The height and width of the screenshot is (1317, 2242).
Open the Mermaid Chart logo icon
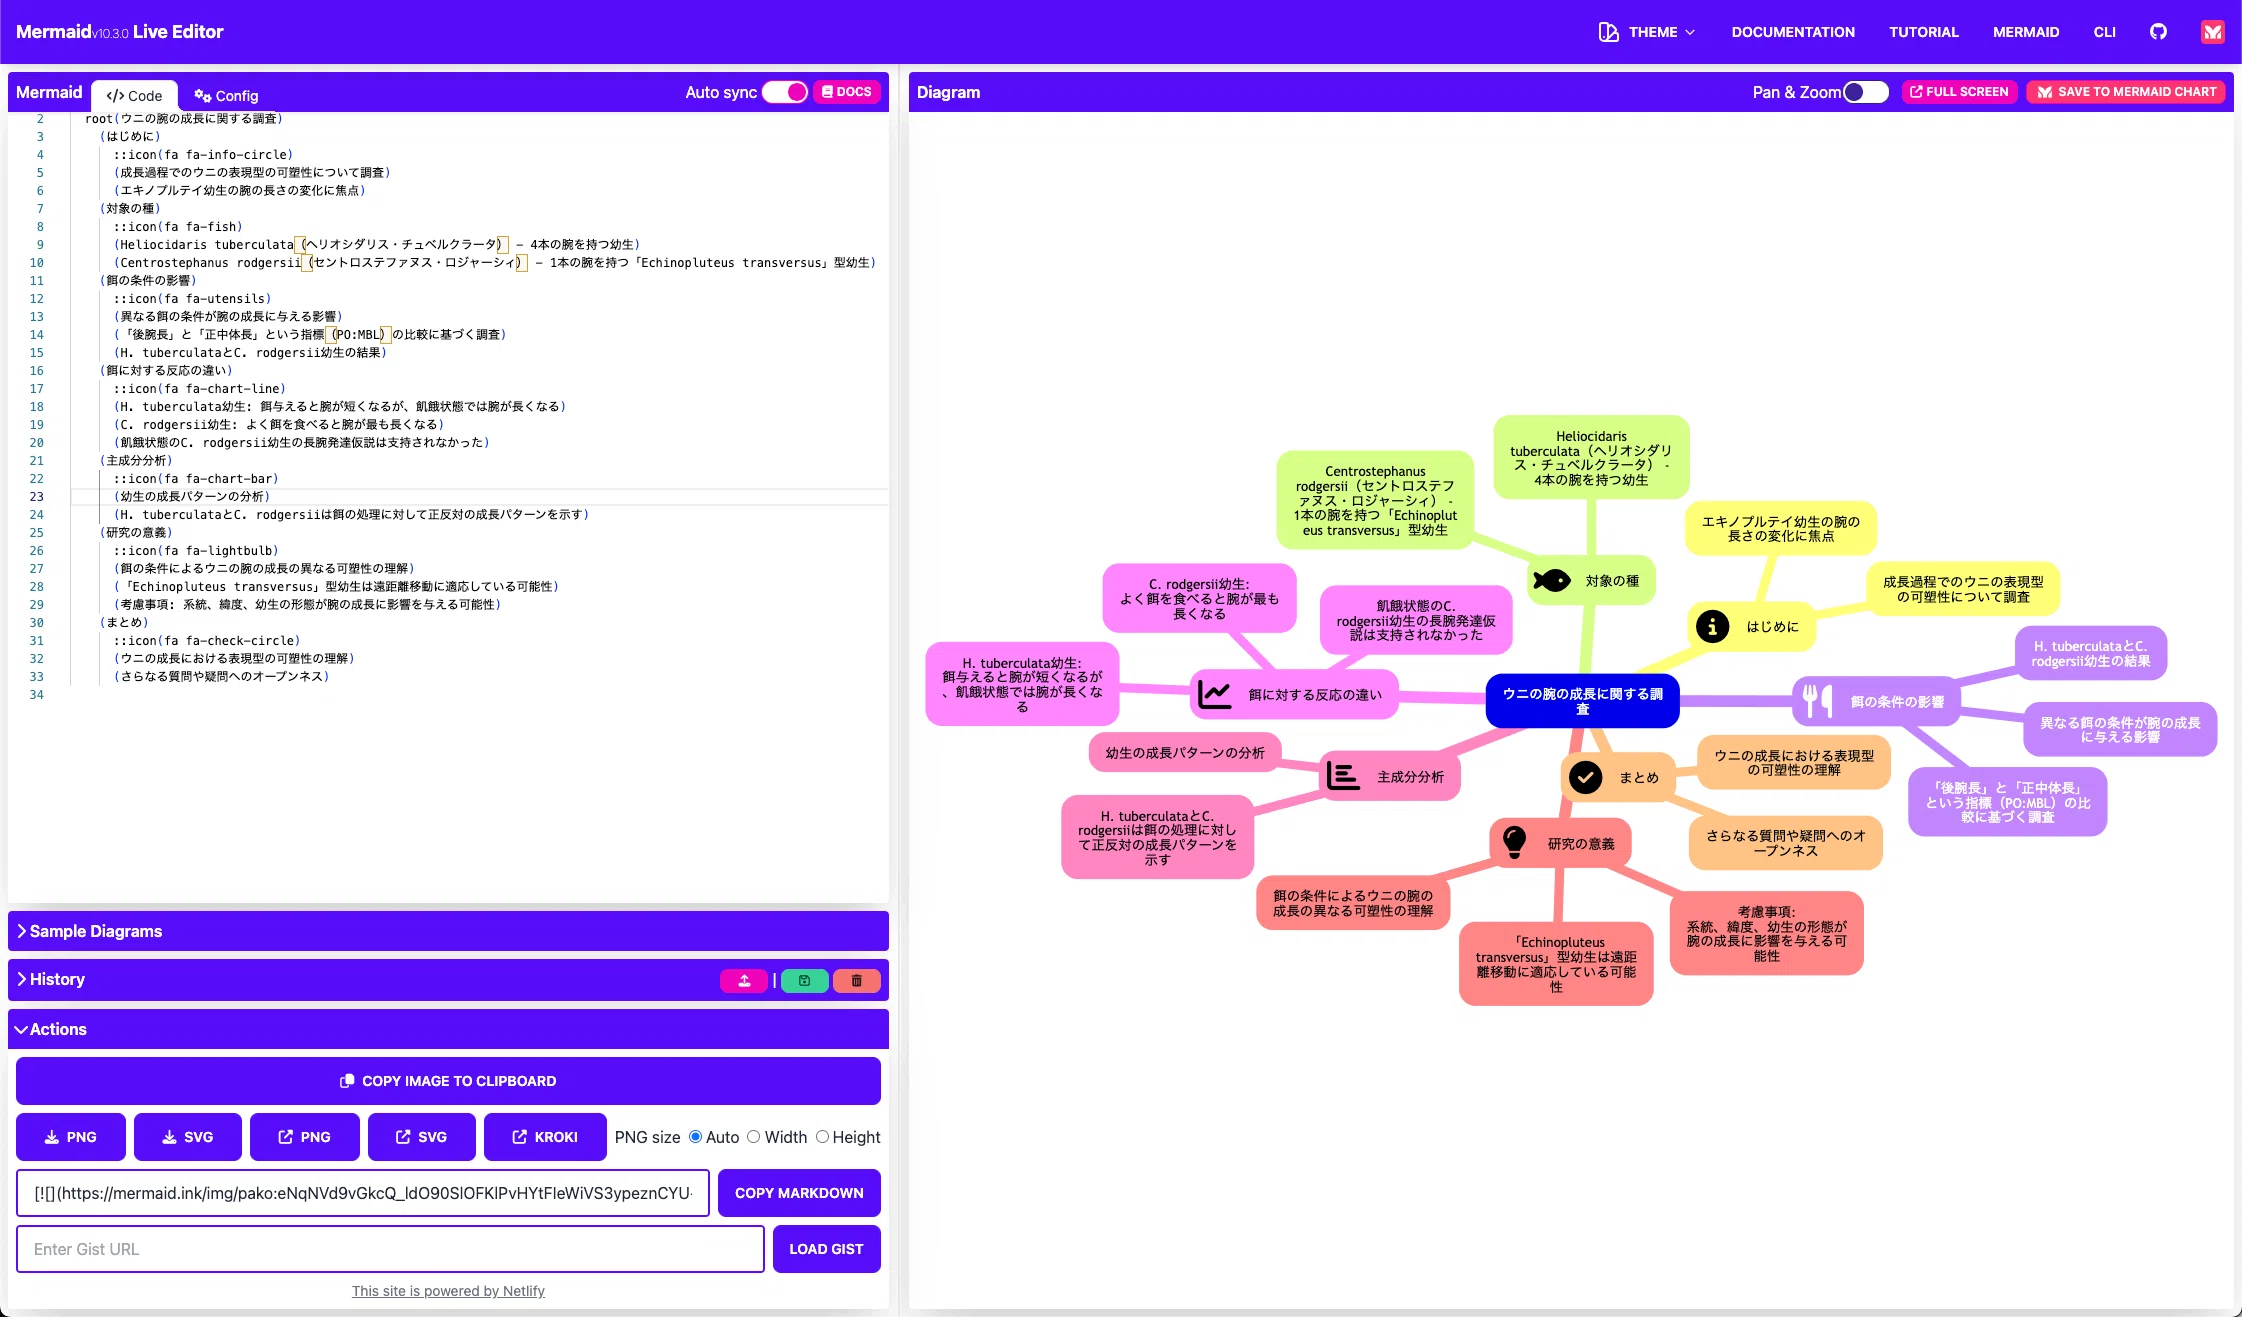pyautogui.click(x=2212, y=32)
